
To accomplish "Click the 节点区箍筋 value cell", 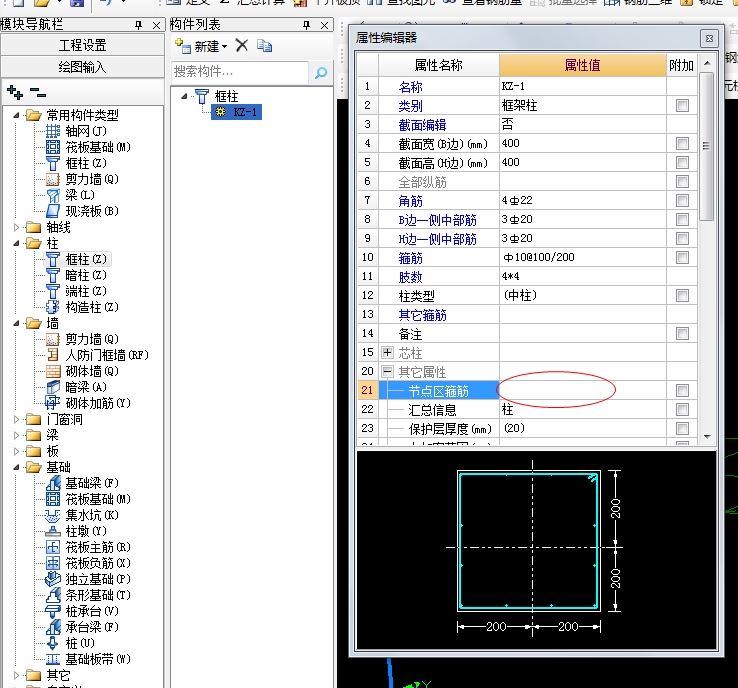I will pos(583,390).
